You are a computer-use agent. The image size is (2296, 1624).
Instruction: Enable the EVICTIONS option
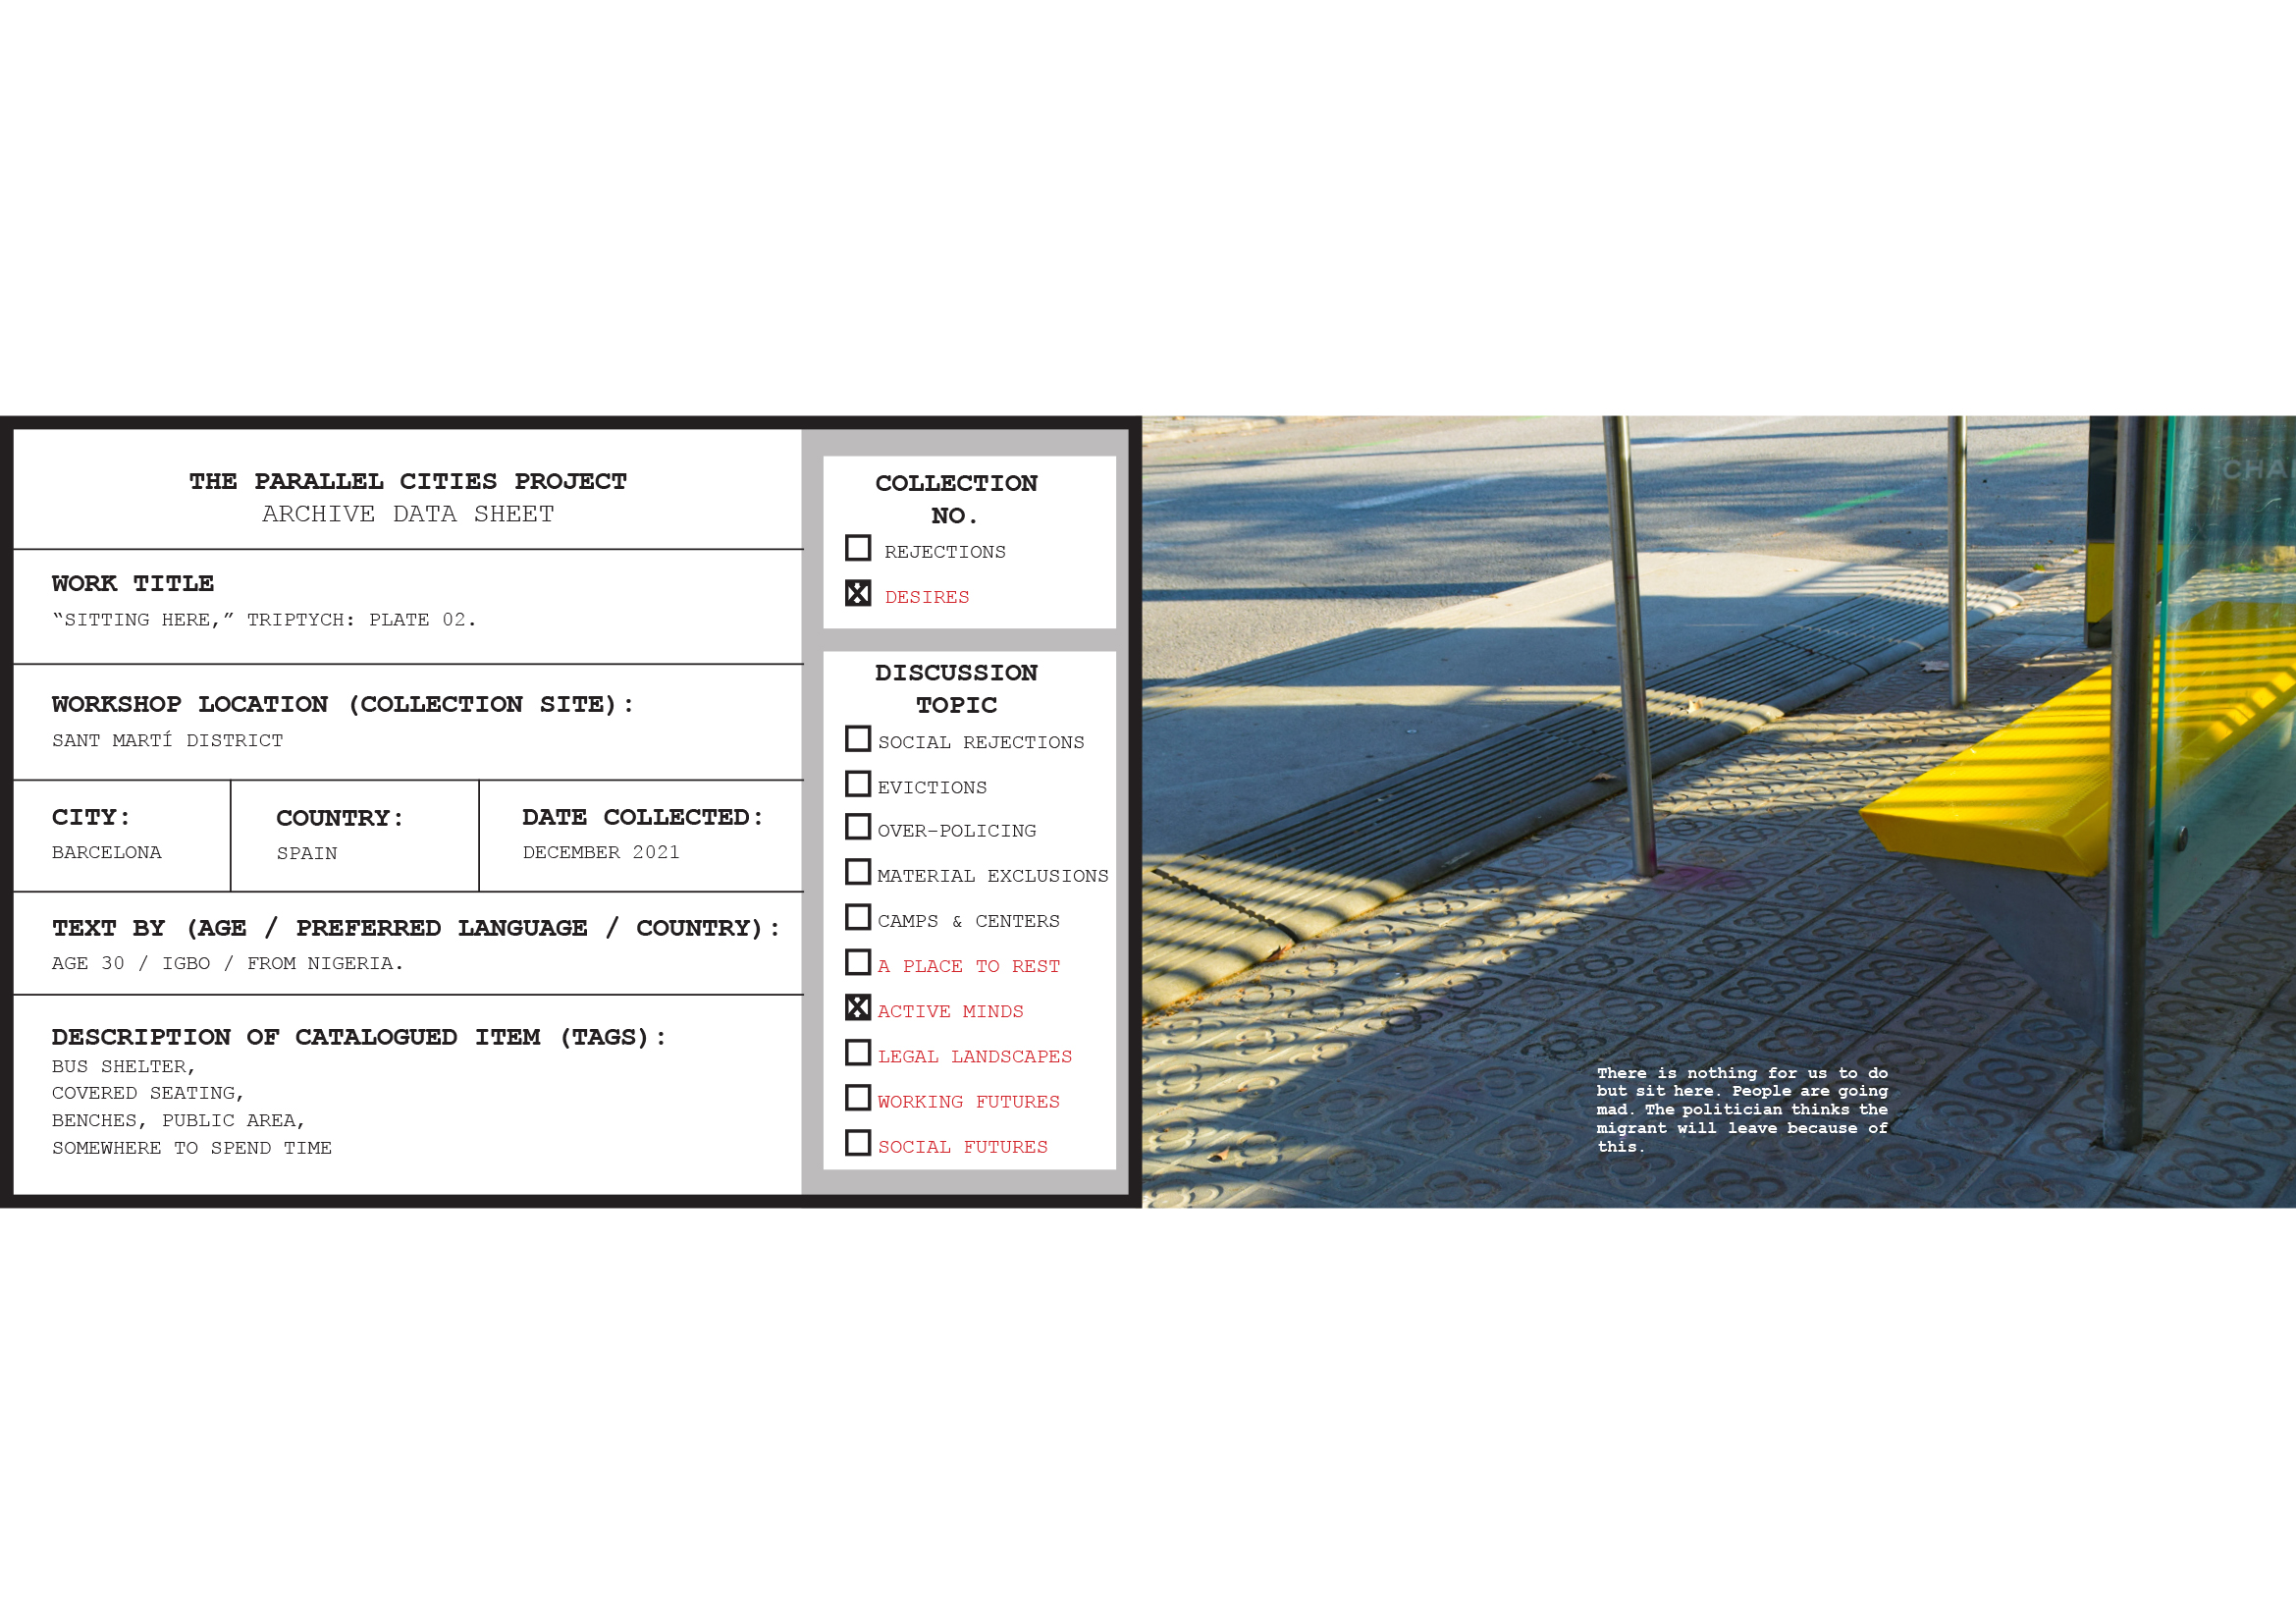857,784
